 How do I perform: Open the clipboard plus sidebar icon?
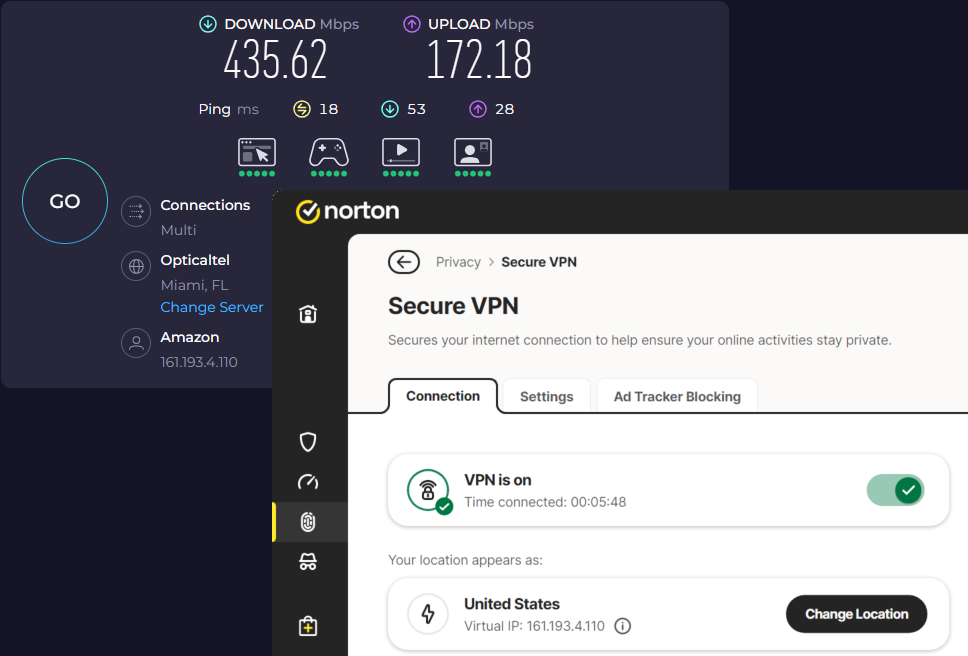click(x=308, y=626)
